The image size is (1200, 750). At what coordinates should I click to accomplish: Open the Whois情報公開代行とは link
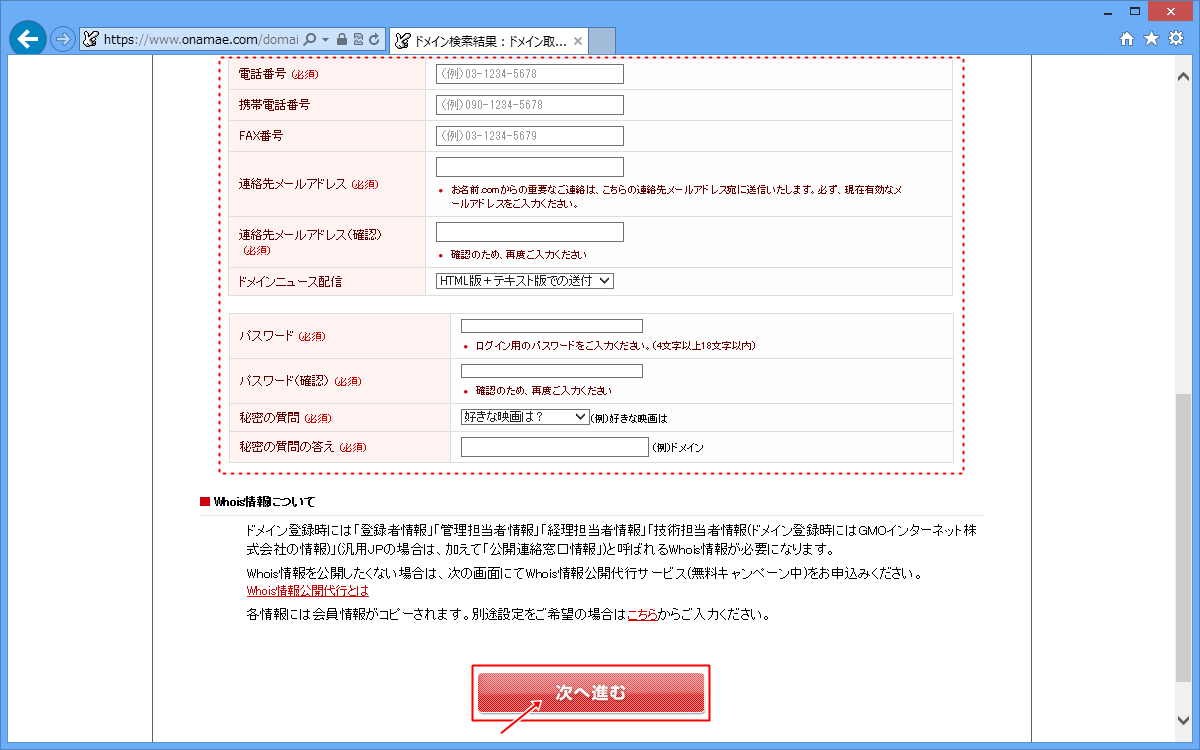click(308, 591)
